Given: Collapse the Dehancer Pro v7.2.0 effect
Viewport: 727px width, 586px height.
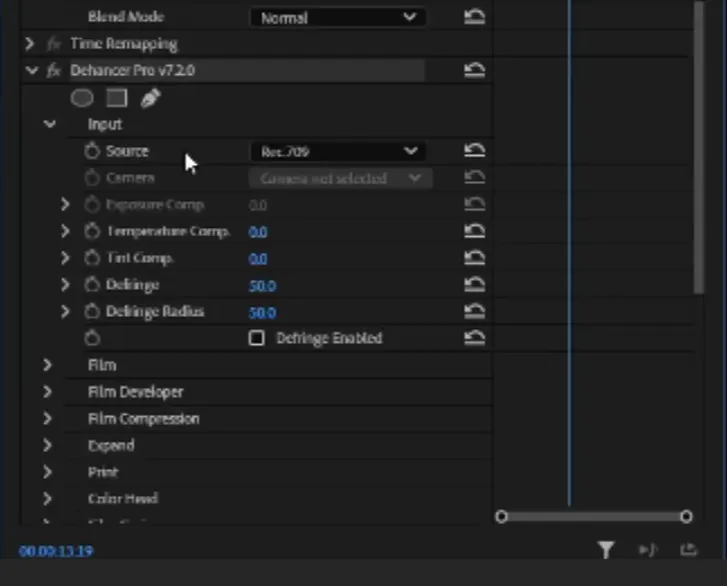Looking at the screenshot, I should (32, 70).
